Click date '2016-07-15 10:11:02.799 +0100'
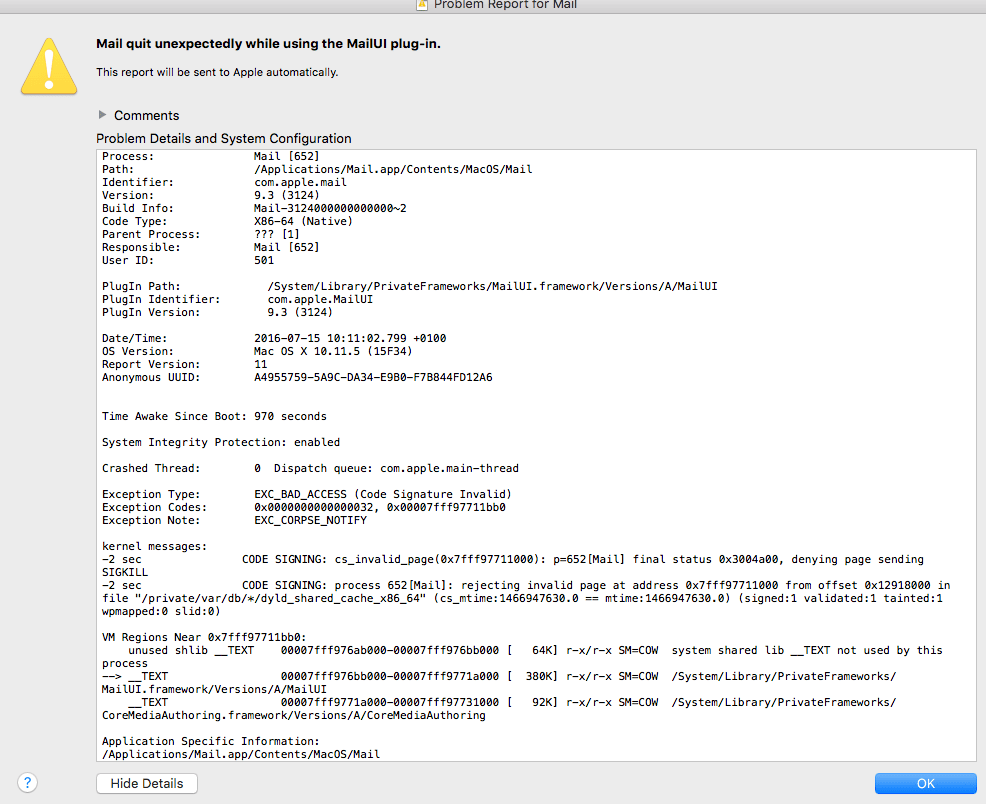The width and height of the screenshot is (986, 804). [350, 338]
